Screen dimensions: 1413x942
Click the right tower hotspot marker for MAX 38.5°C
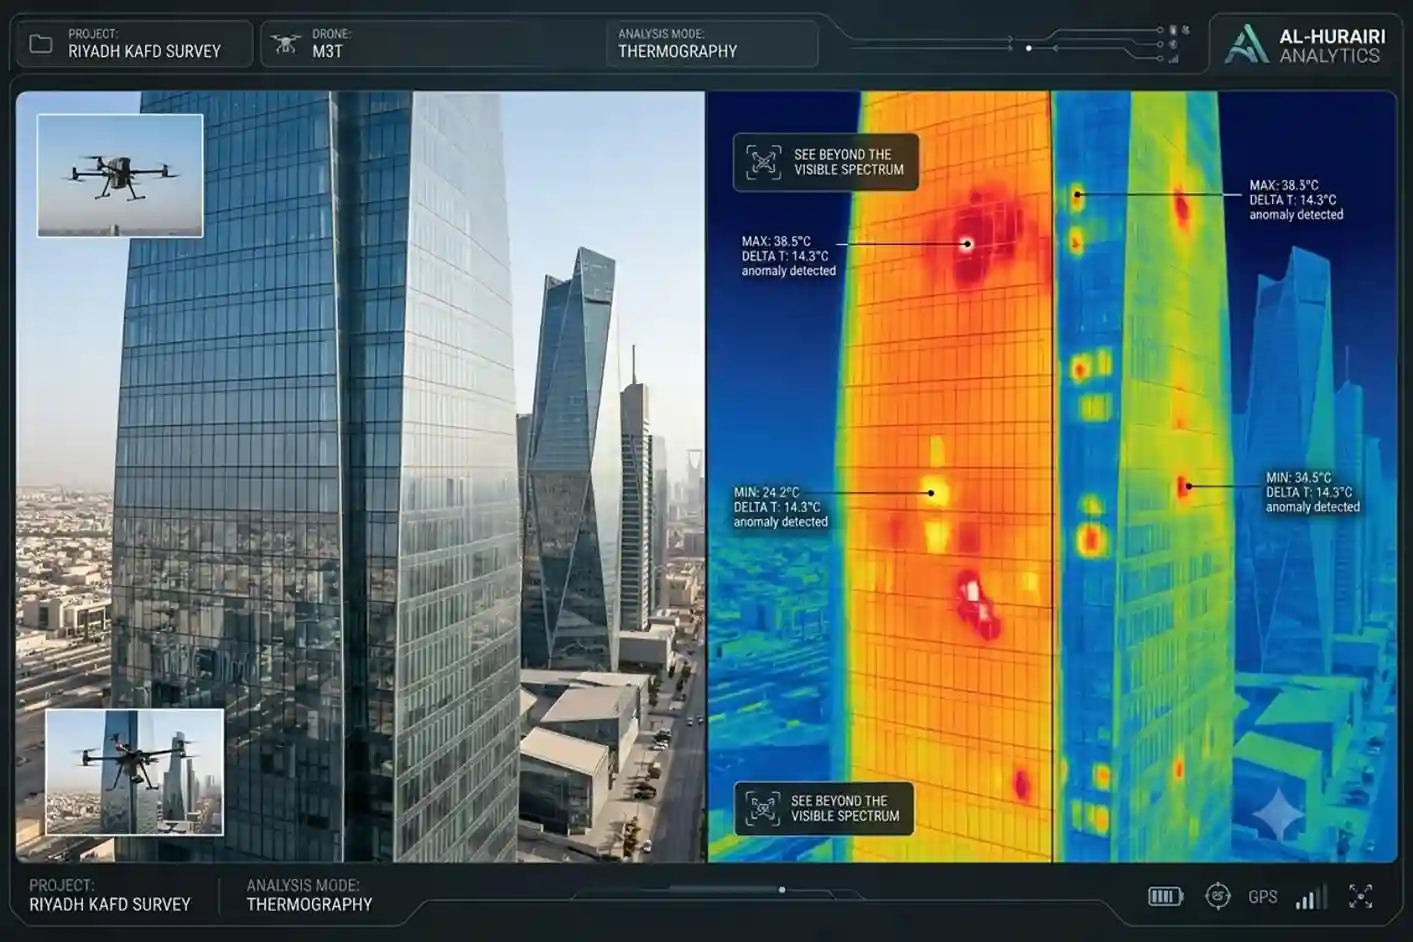(1078, 194)
